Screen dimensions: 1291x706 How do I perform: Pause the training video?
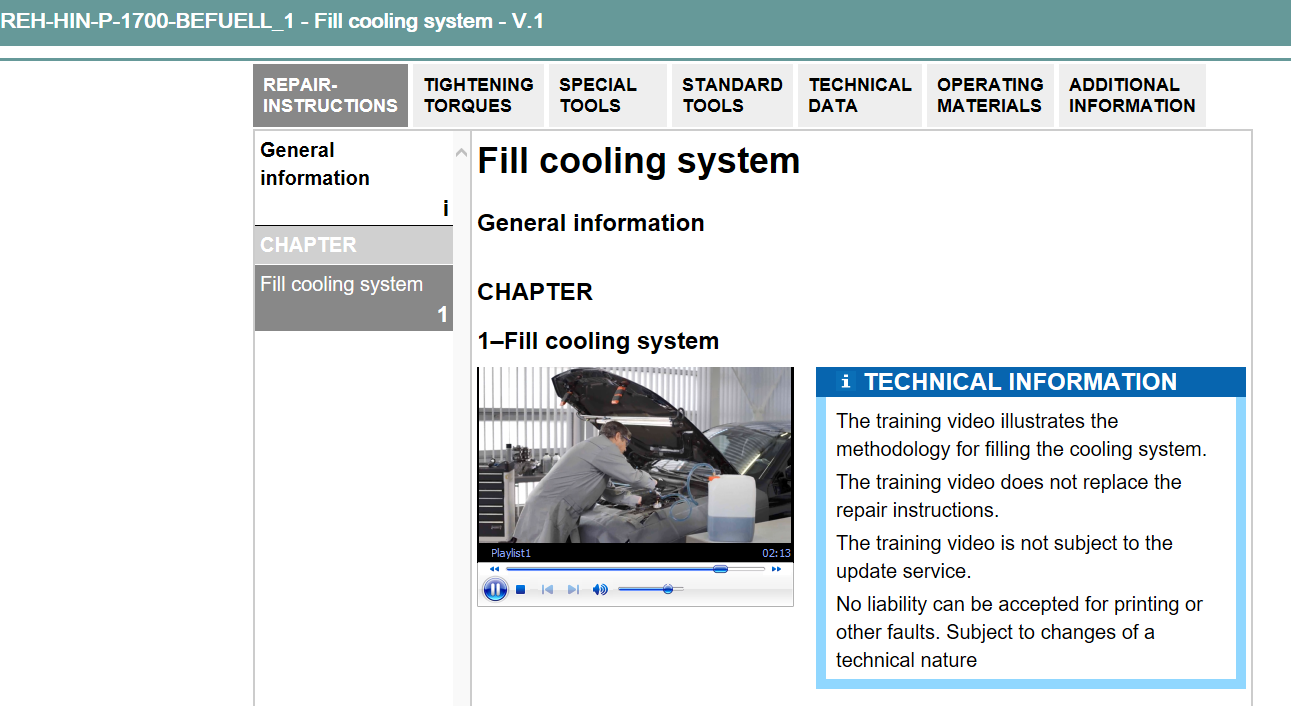495,589
